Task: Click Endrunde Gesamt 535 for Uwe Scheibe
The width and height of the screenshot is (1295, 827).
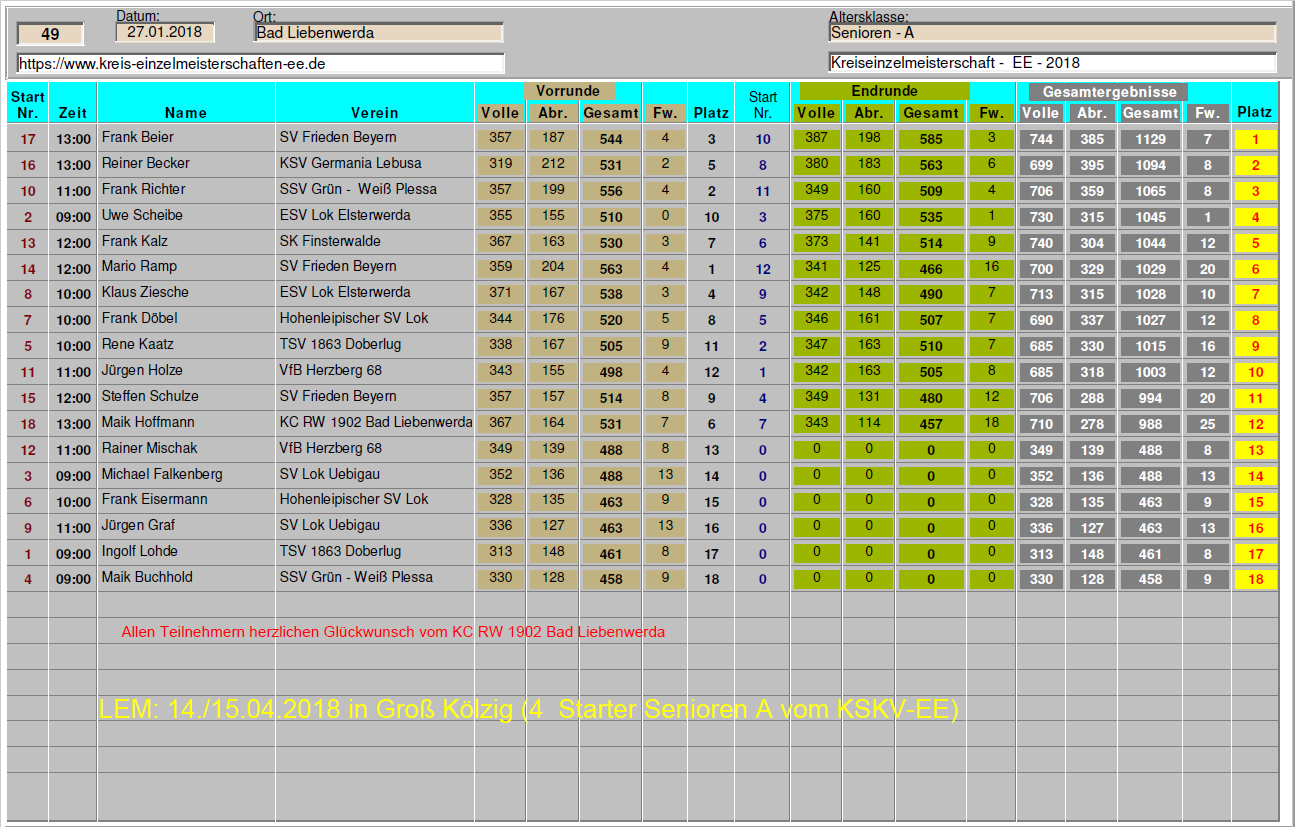Action: pyautogui.click(x=931, y=217)
